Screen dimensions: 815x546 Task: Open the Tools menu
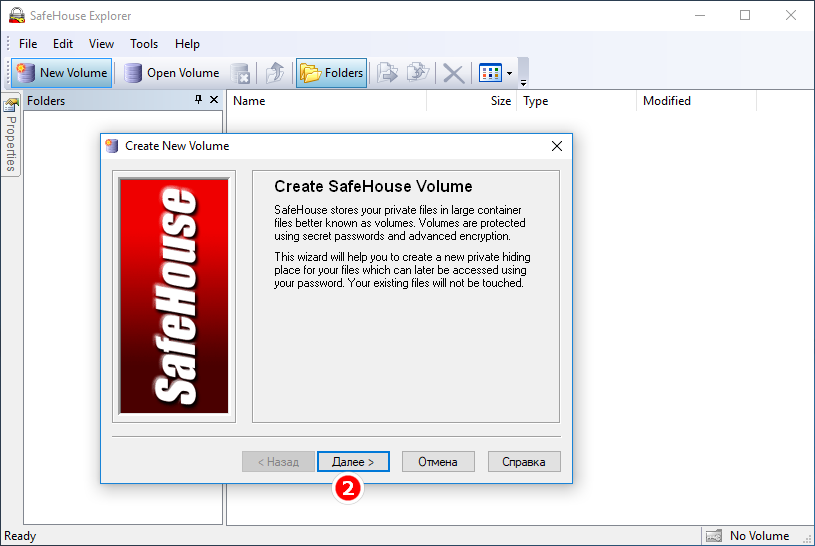click(144, 44)
